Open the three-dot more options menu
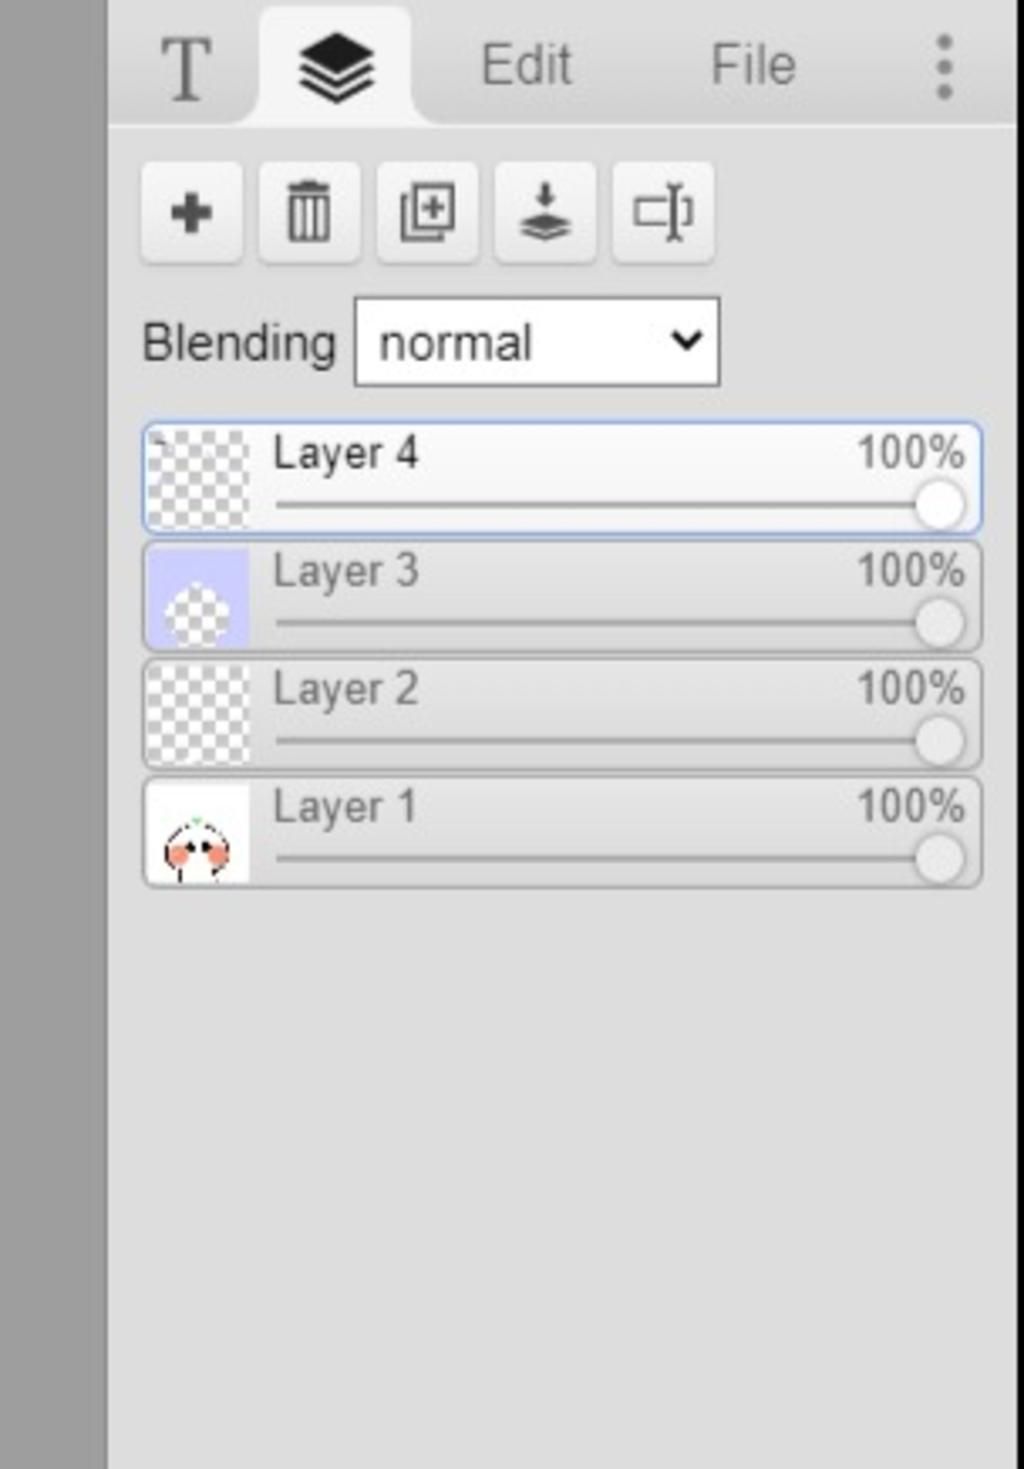 [x=944, y=68]
